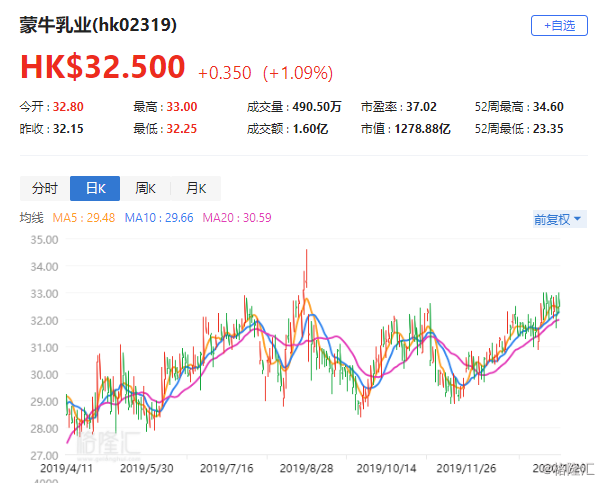The image size is (602, 483).
Task: Click the 成交额 value 1.60亿
Action: coord(310,129)
